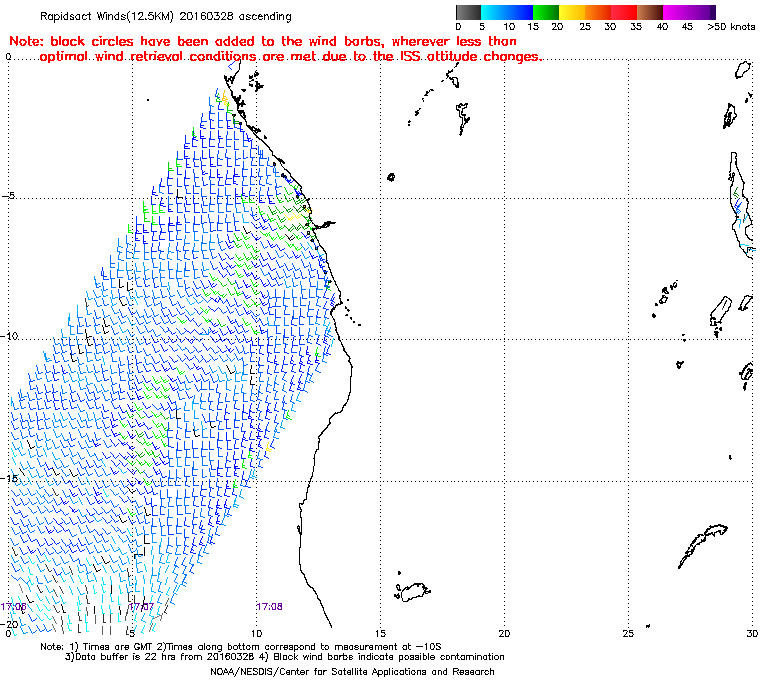
Task: Pick the magenta 40-45 knots legend segment
Action: click(676, 12)
